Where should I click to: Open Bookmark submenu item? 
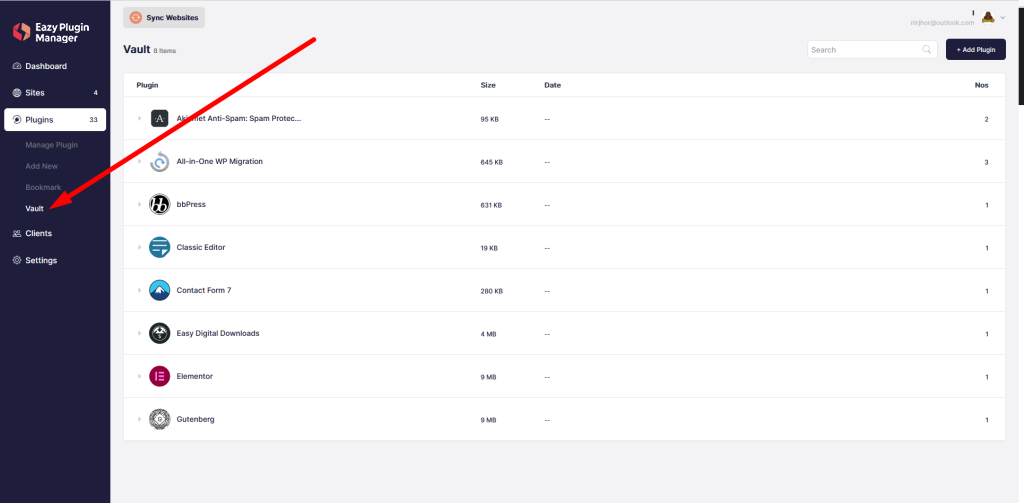point(43,187)
